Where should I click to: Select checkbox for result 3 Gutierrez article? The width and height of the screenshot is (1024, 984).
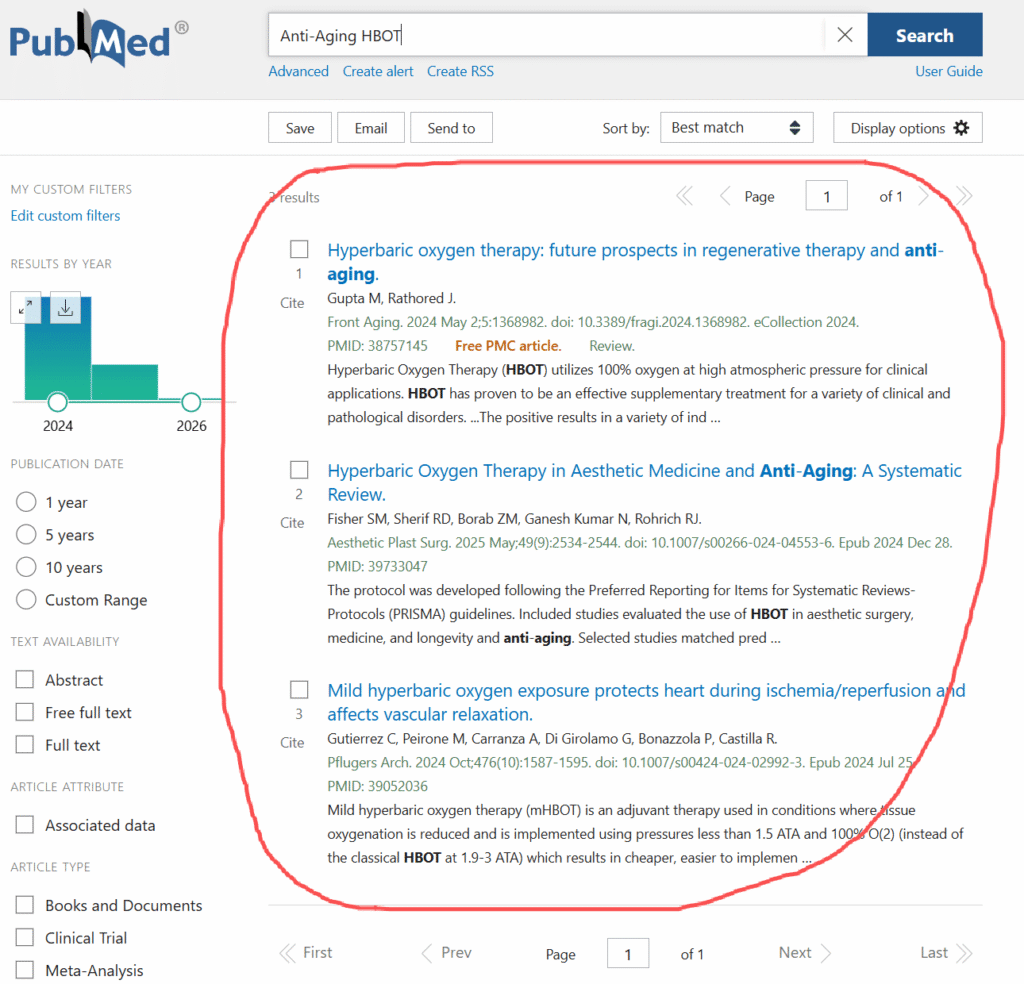click(x=299, y=690)
